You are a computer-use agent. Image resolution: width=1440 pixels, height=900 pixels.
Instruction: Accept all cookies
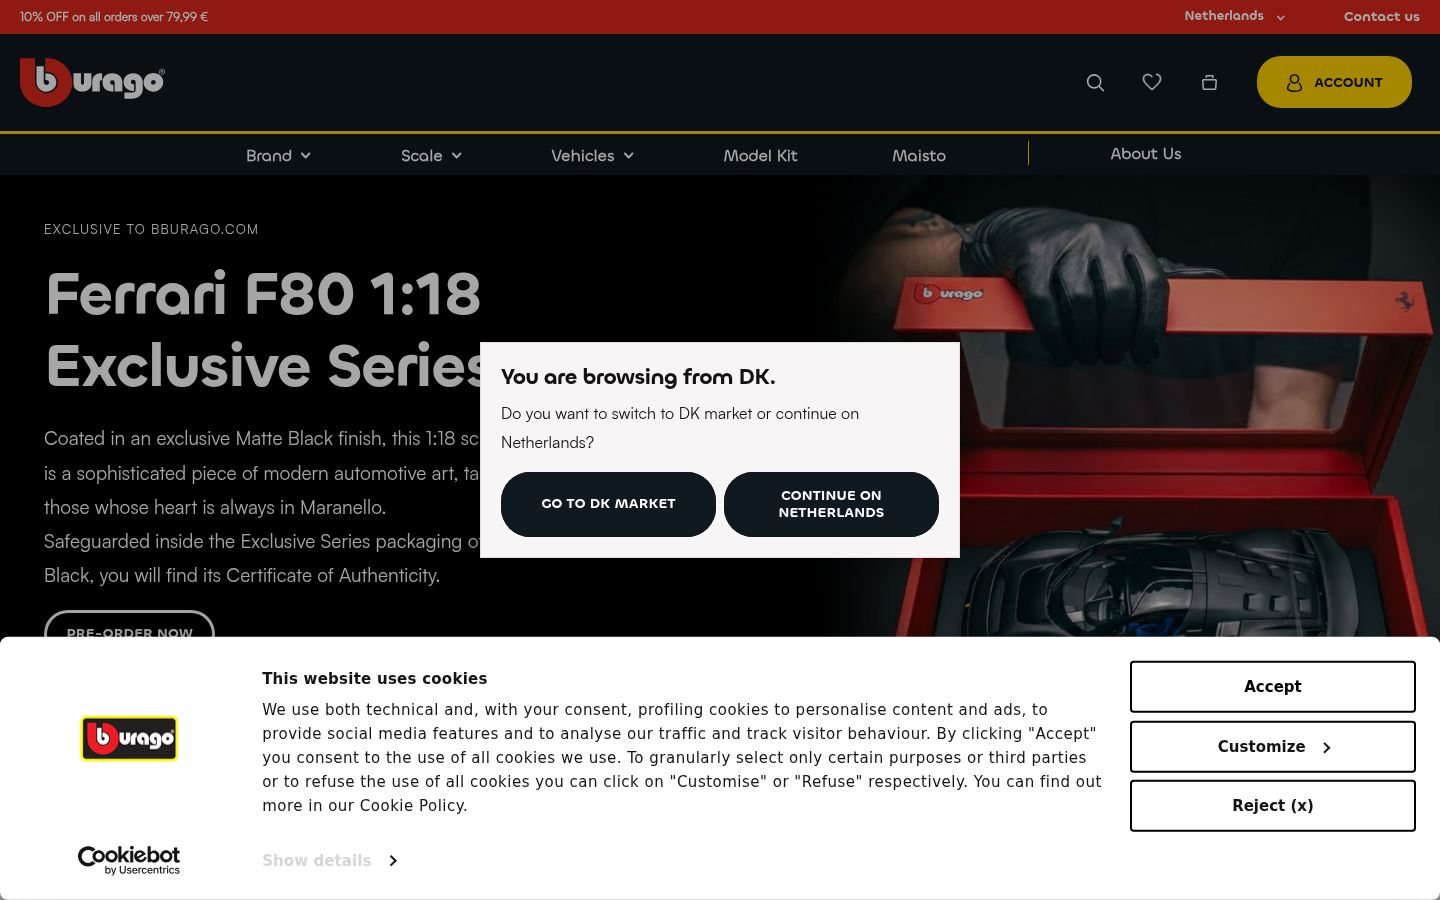click(x=1272, y=687)
